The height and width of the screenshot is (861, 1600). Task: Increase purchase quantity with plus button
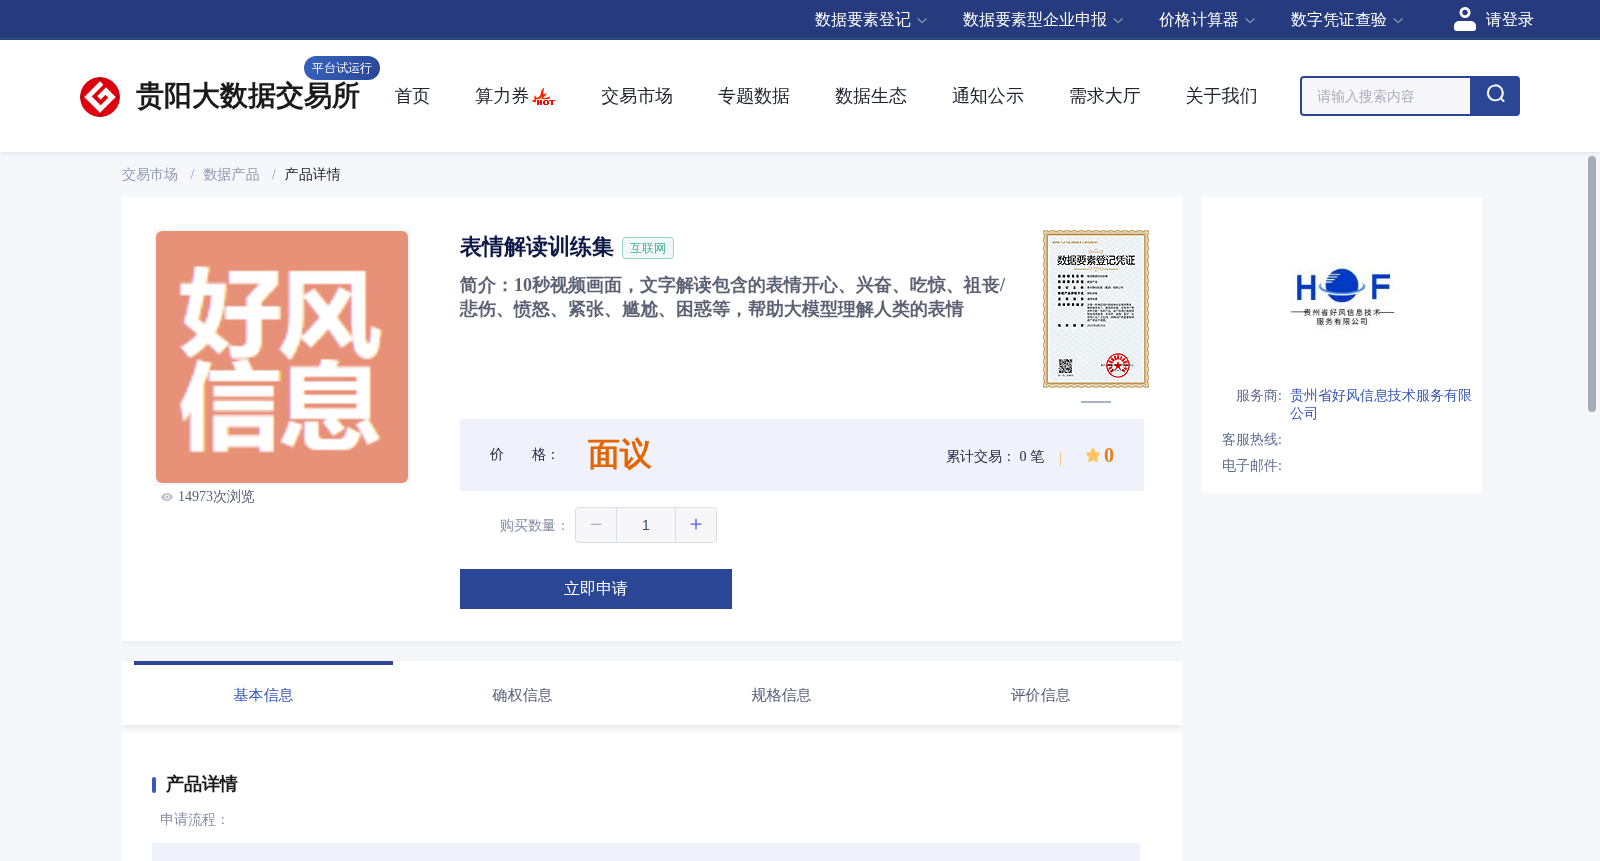click(x=696, y=525)
